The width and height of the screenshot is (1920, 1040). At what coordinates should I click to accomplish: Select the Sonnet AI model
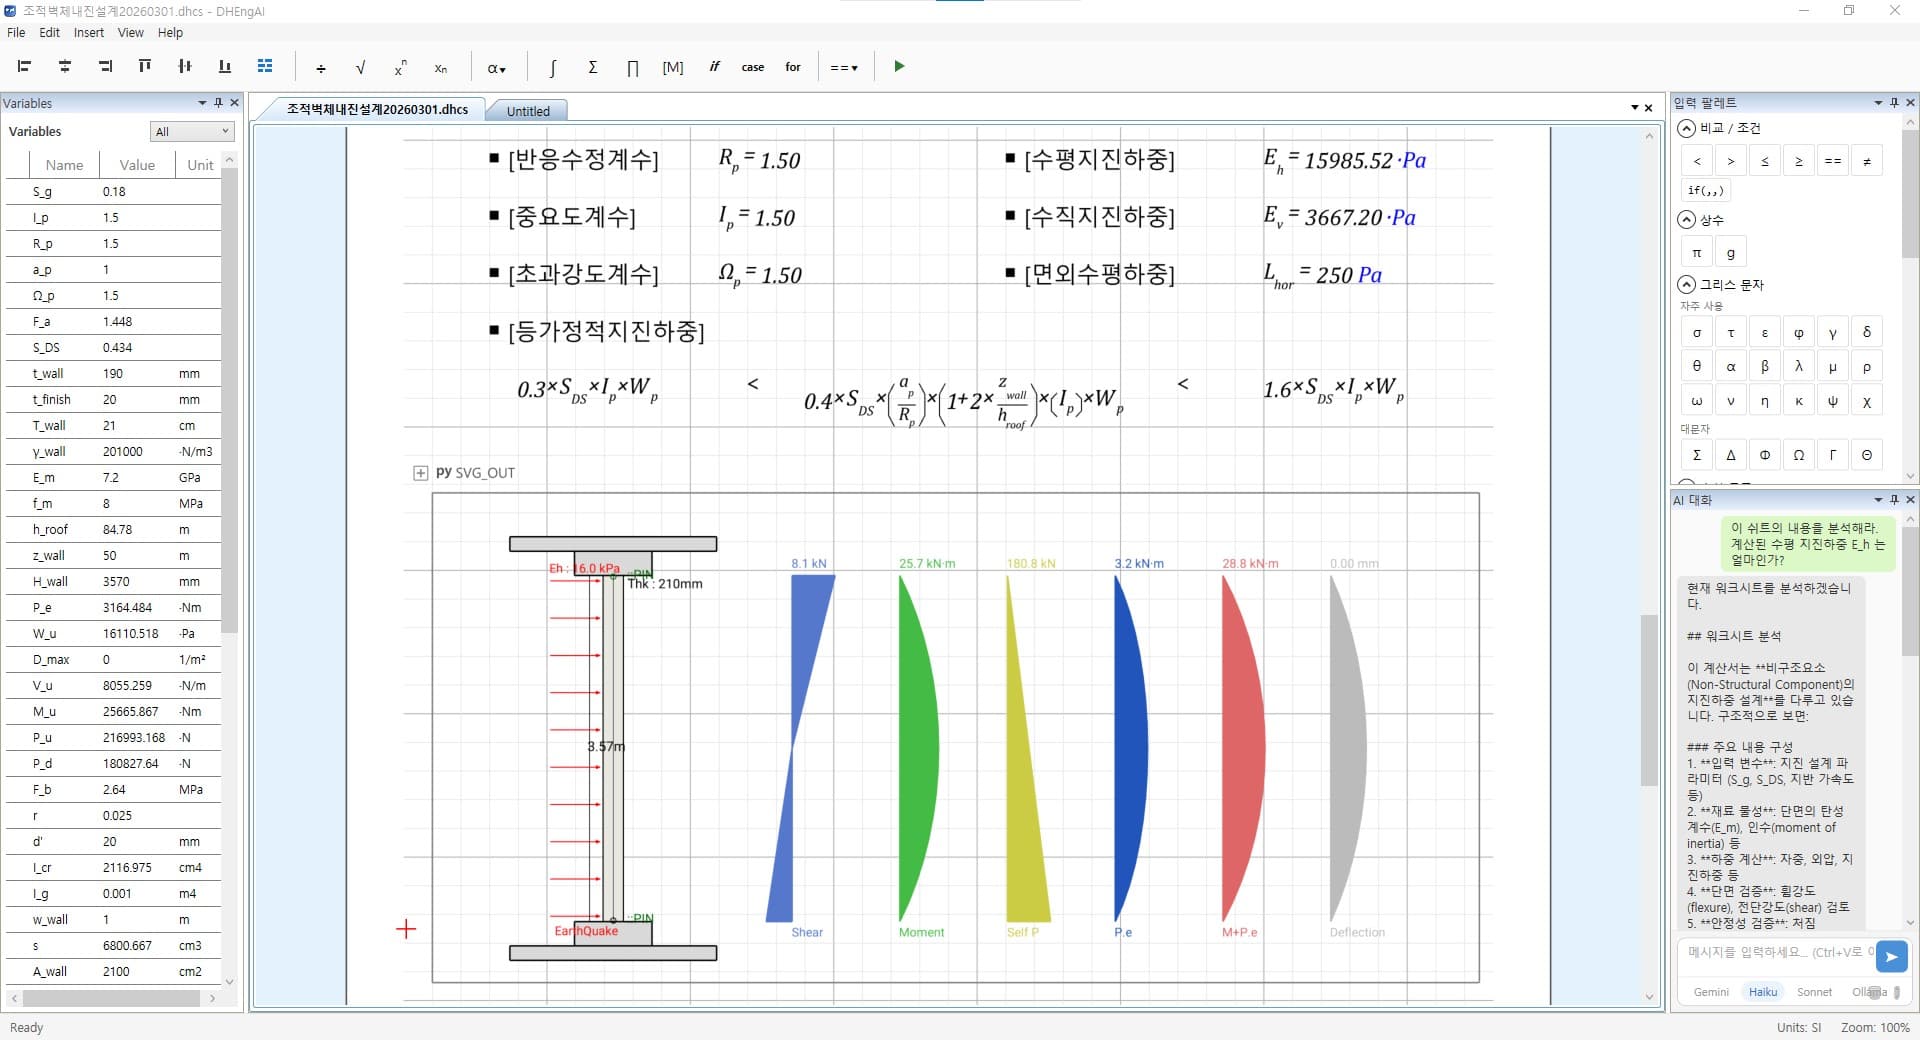[1814, 992]
